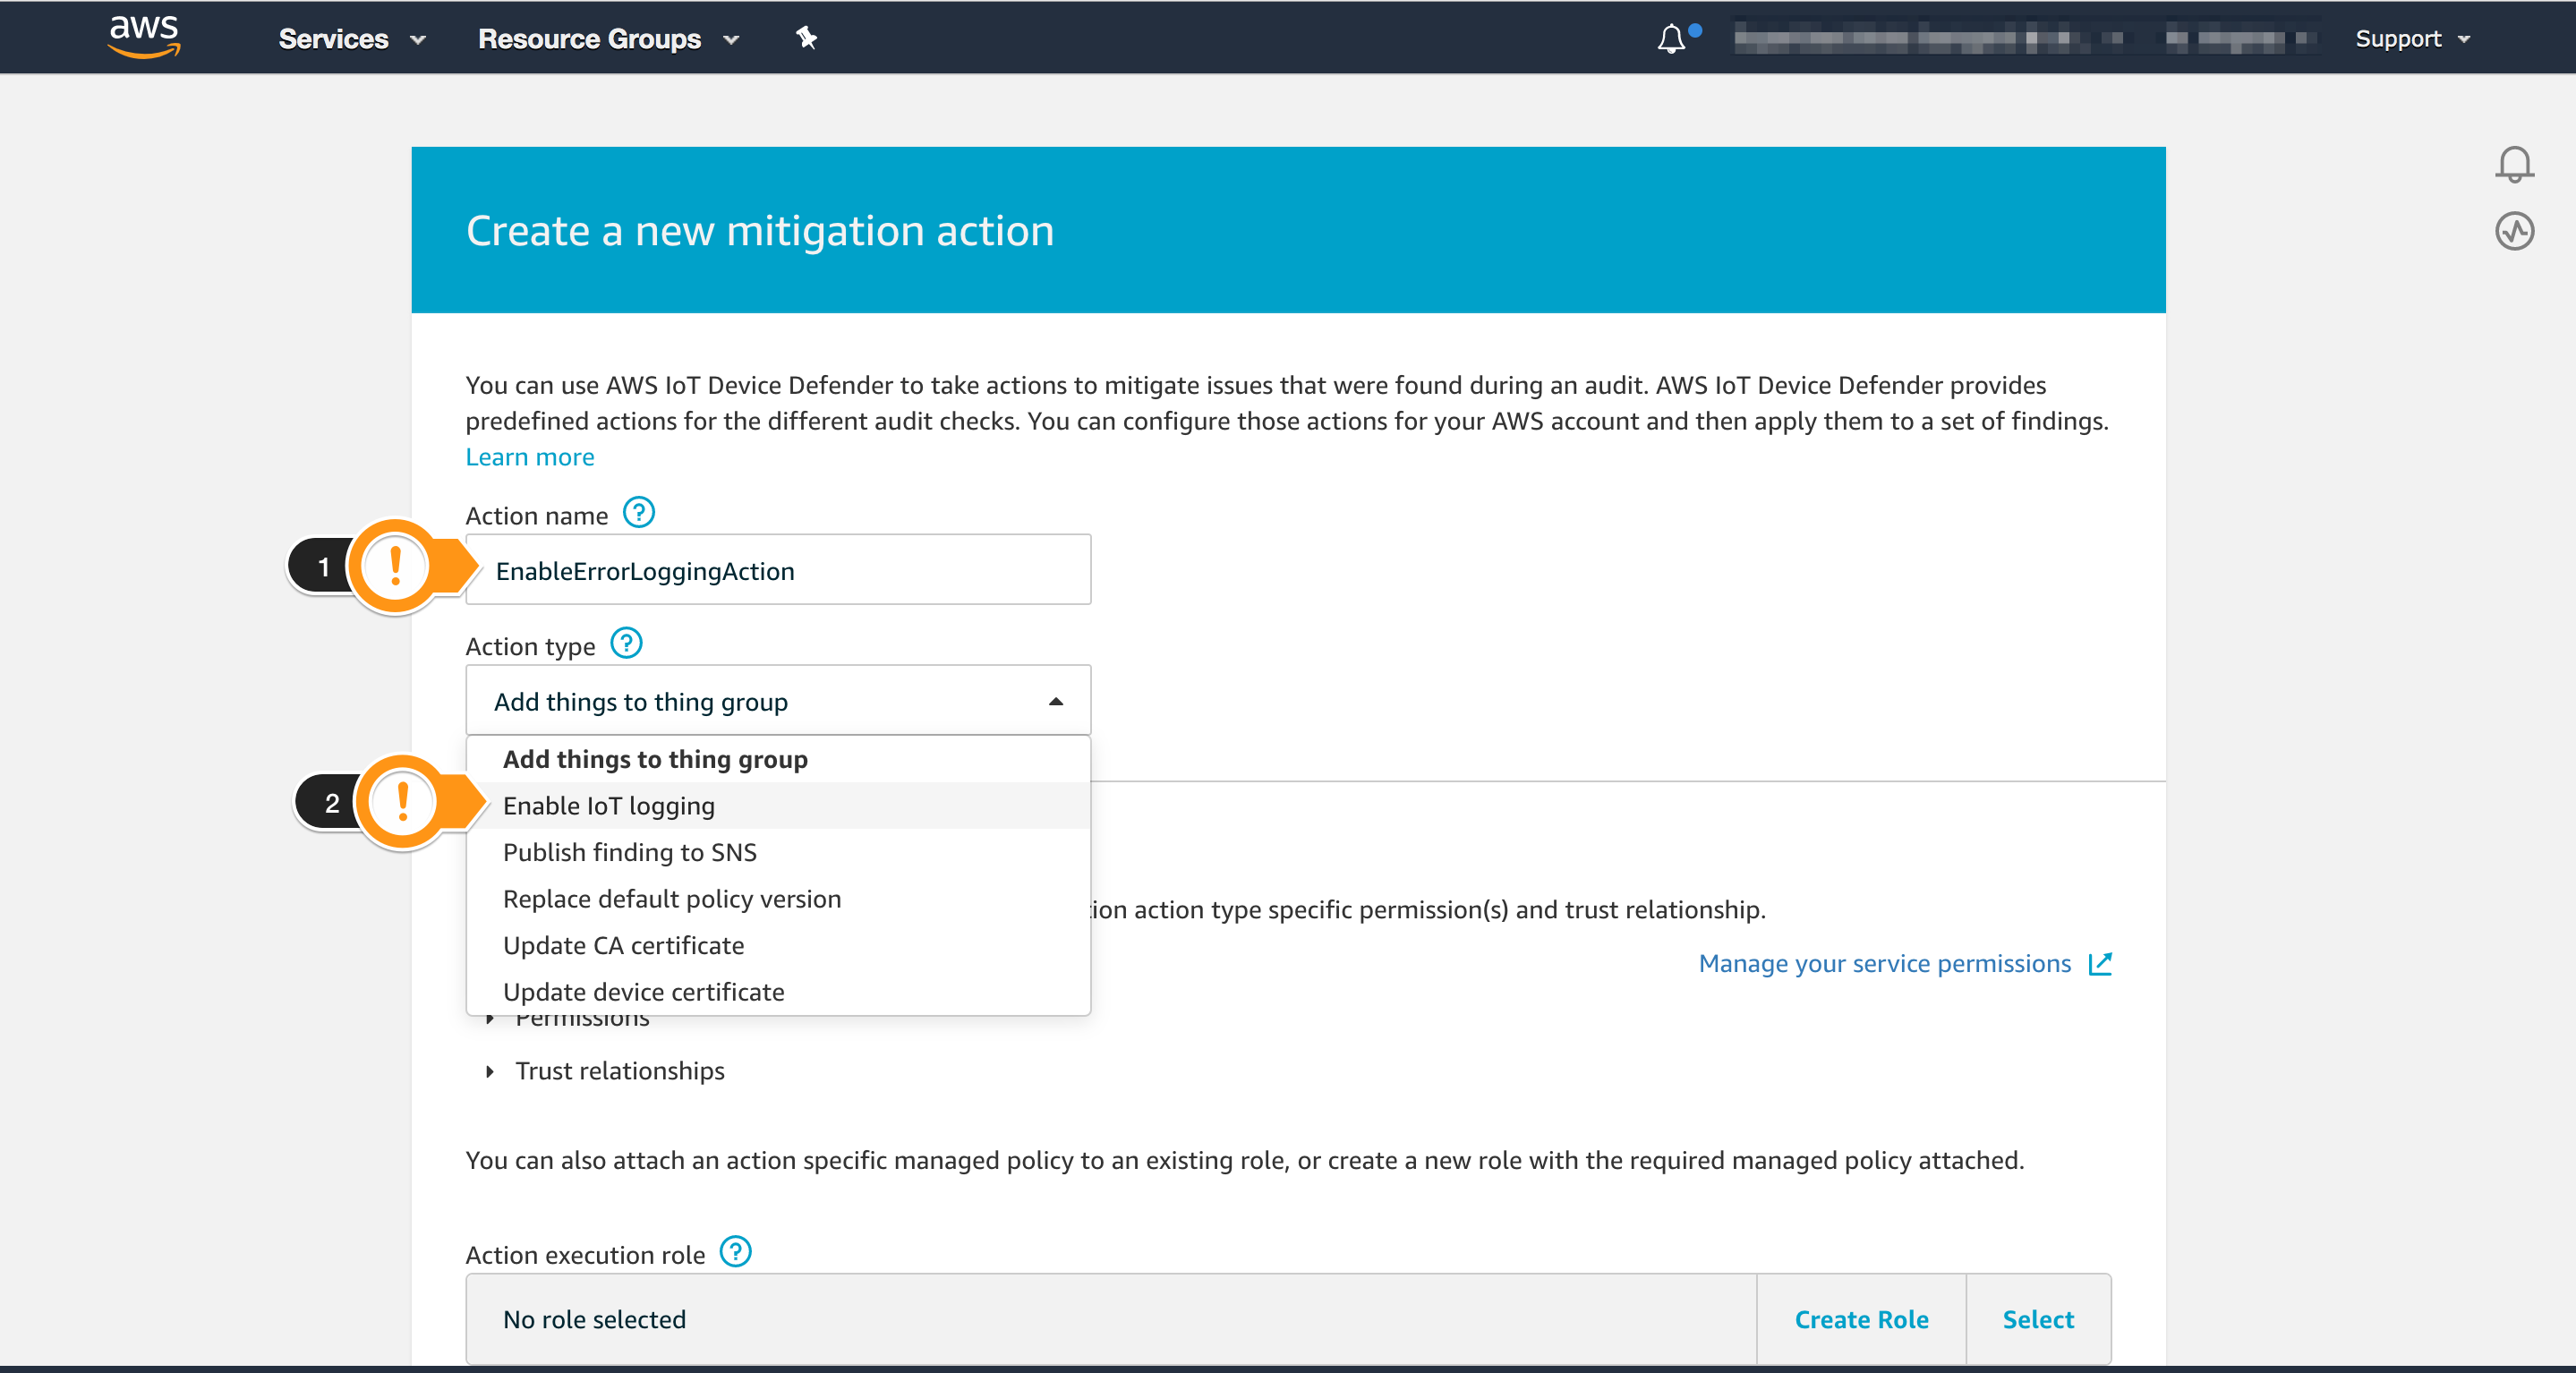
Task: Open the top navigation bell notifications
Action: pyautogui.click(x=1672, y=38)
